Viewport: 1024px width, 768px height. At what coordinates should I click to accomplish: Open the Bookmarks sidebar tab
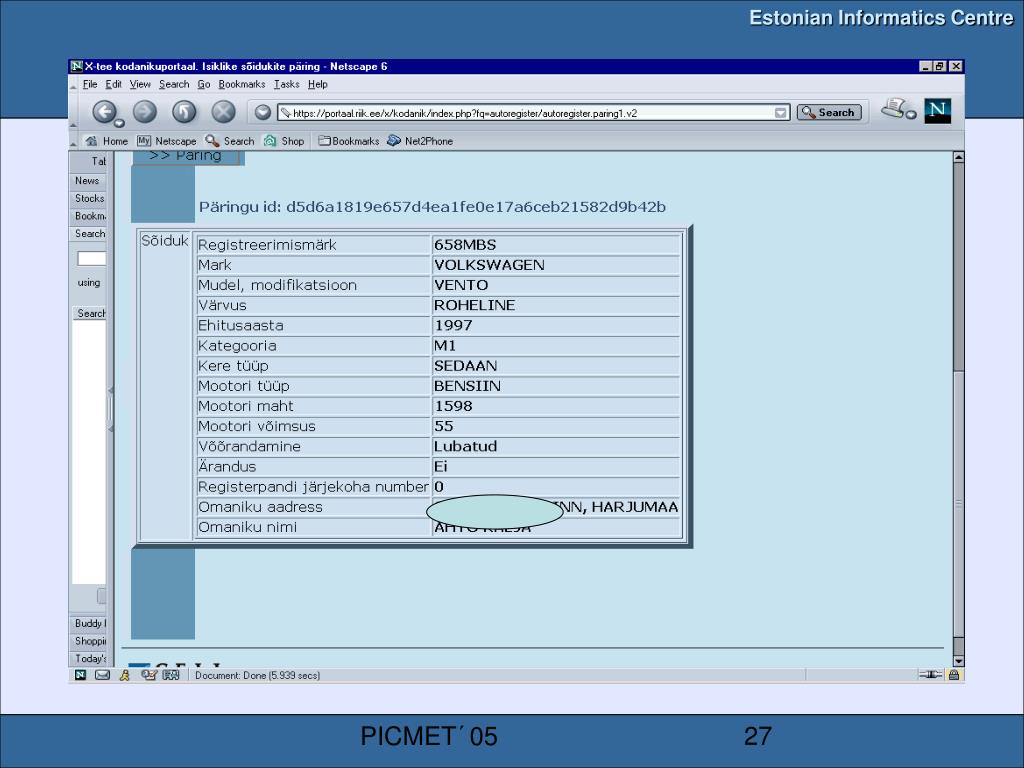click(x=88, y=216)
